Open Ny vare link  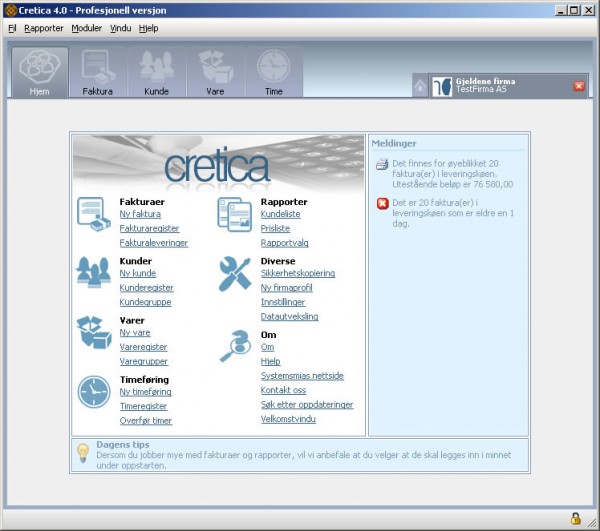[x=135, y=333]
